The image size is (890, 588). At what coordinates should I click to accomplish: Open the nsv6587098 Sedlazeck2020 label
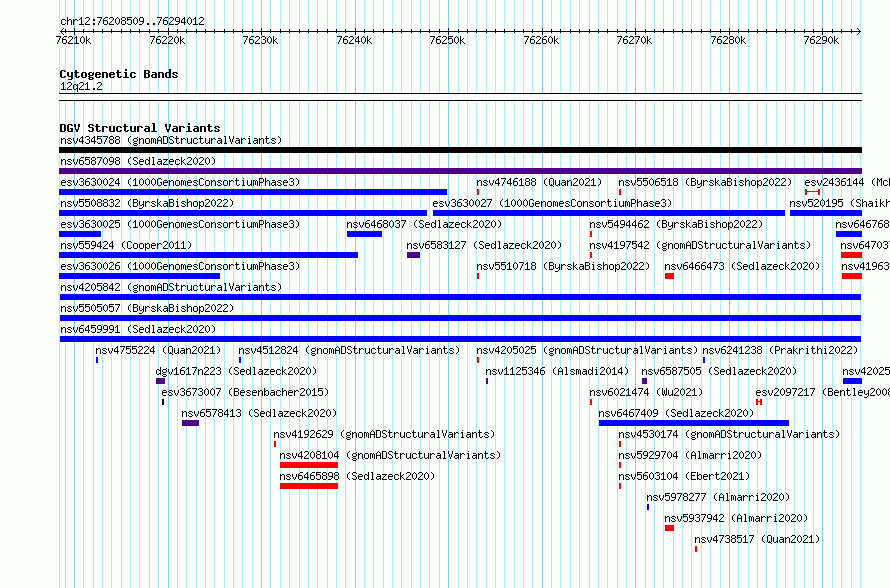pyautogui.click(x=138, y=161)
